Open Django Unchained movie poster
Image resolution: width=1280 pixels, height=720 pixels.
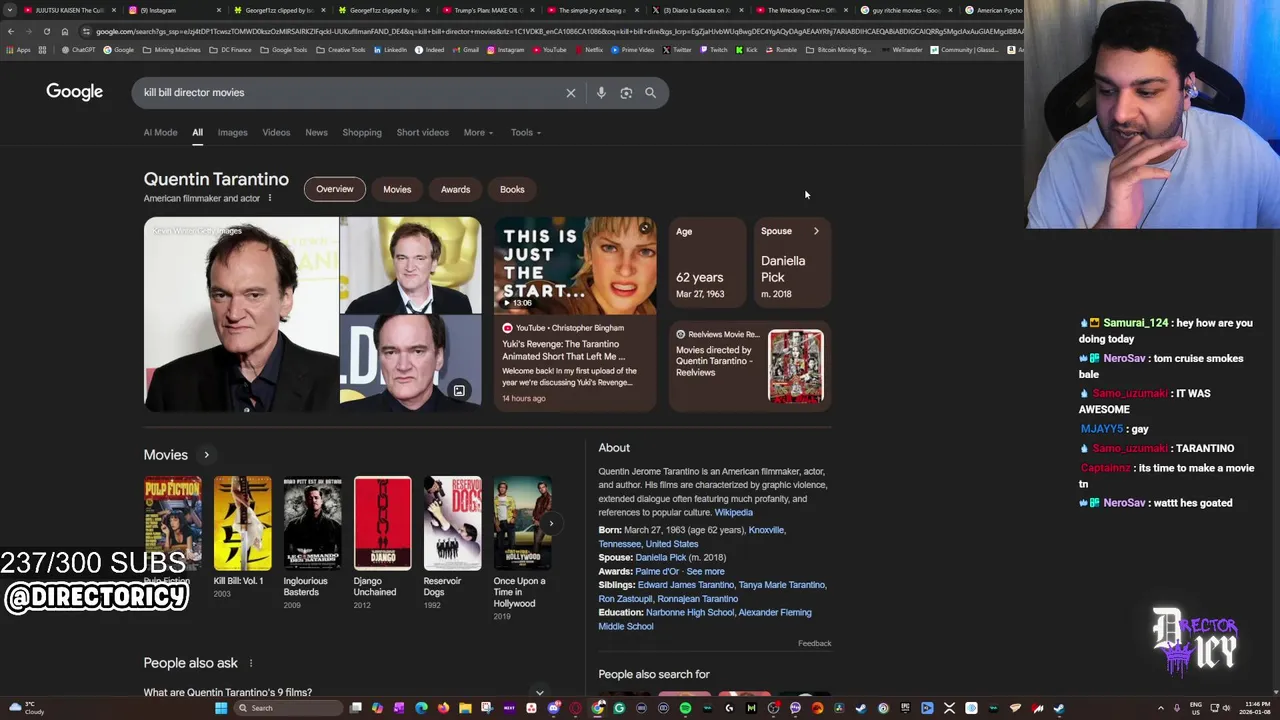tap(382, 523)
